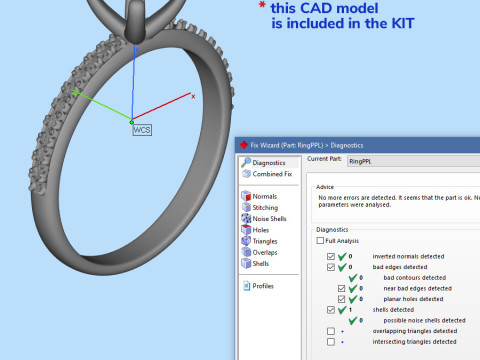Image resolution: width=480 pixels, height=360 pixels.
Task: Go to the Triangles page label
Action: (265, 241)
